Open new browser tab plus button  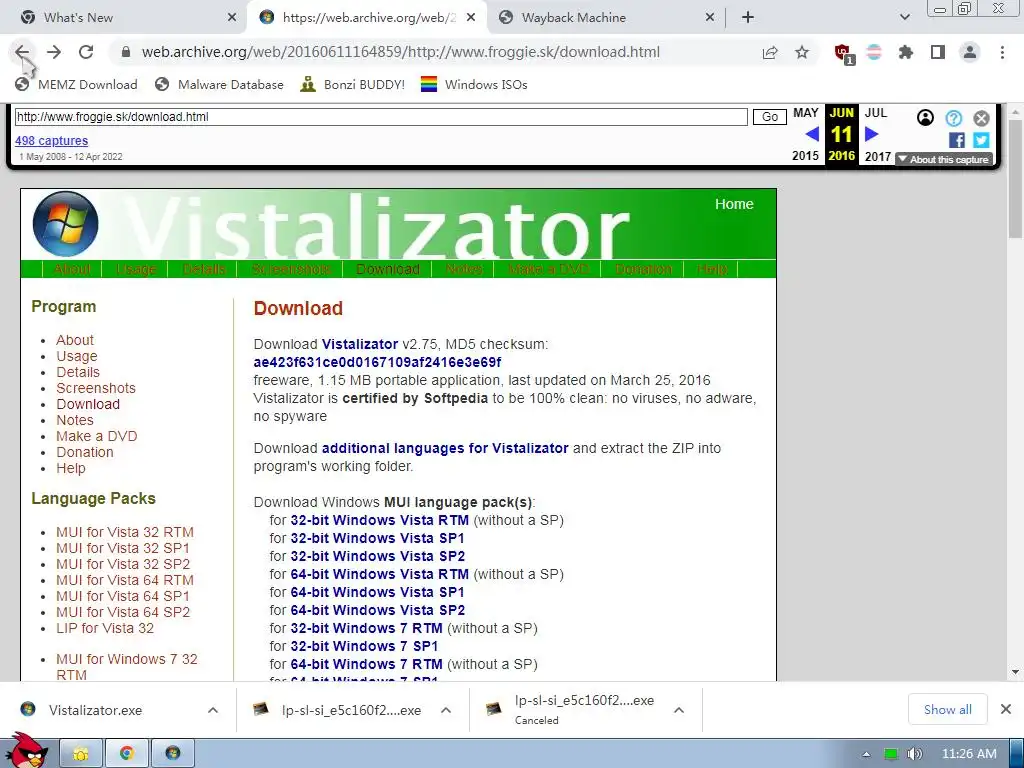[748, 18]
